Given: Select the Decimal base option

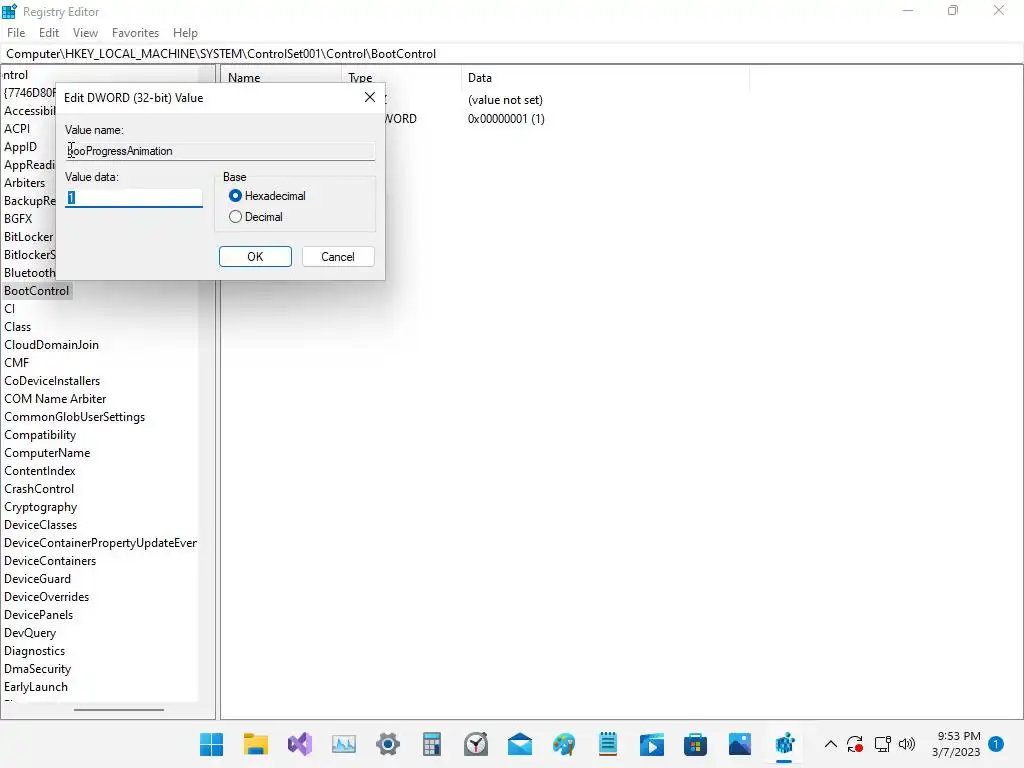Looking at the screenshot, I should [x=256, y=217].
